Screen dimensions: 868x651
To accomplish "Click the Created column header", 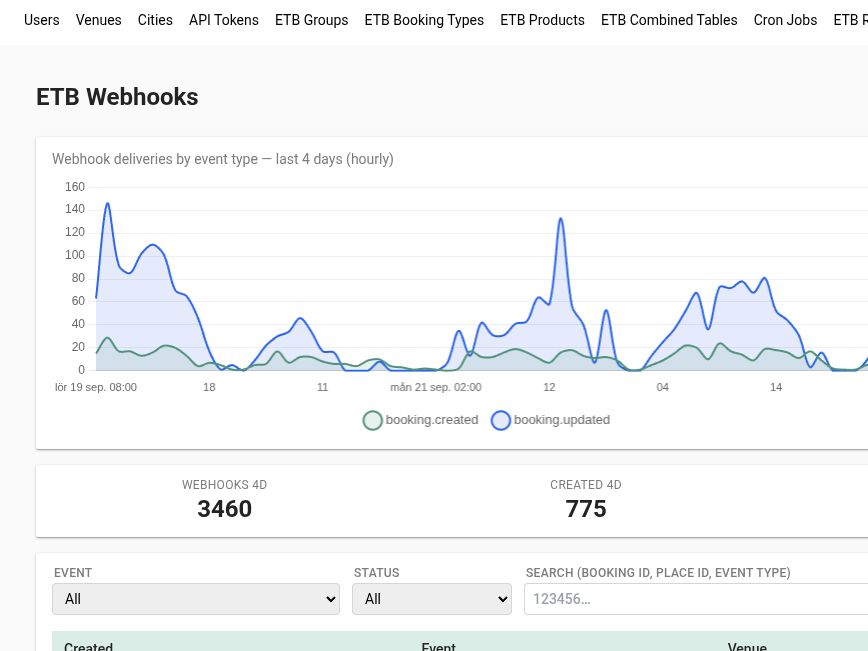I will (x=89, y=647).
